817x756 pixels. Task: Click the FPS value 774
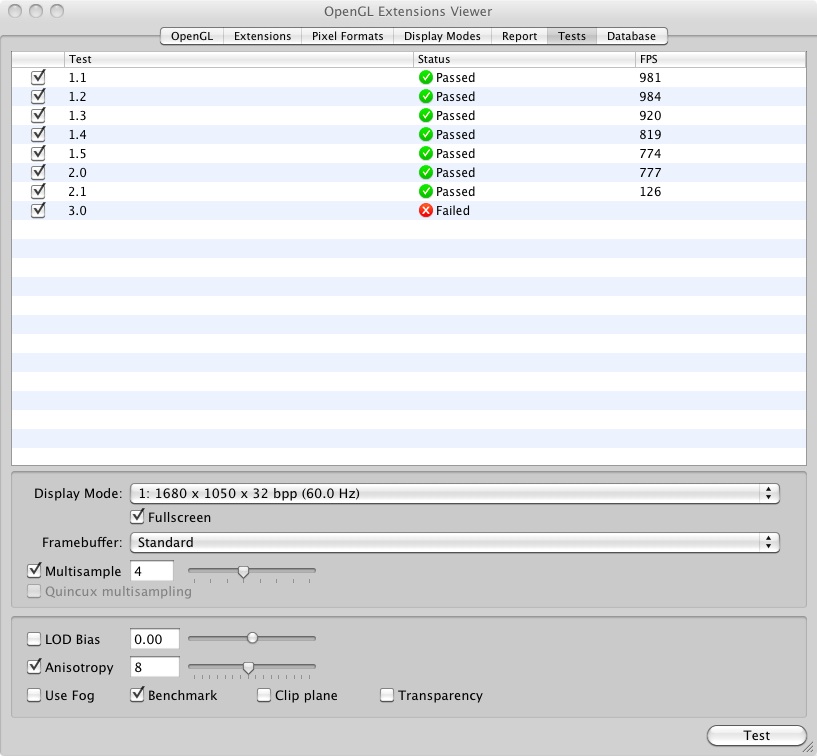click(650, 154)
